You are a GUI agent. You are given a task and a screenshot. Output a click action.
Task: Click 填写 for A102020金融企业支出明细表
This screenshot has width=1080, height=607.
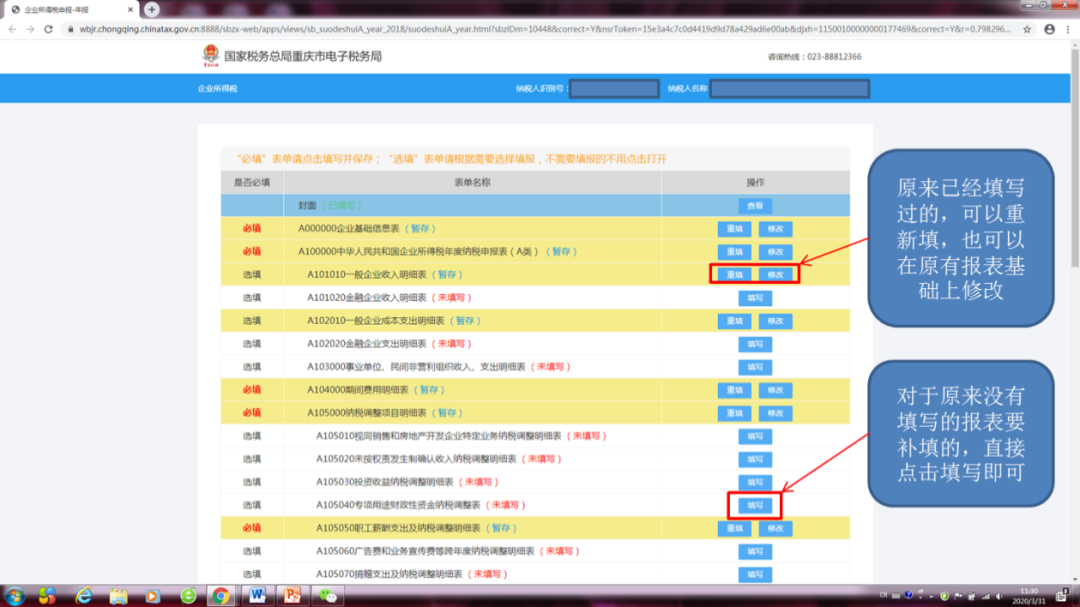[755, 344]
